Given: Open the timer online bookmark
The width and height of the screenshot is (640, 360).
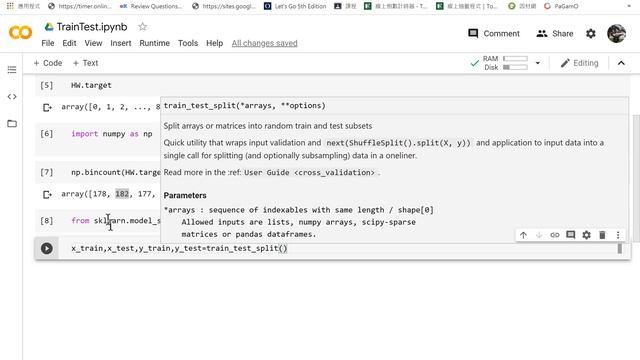Looking at the screenshot, I should pos(80,6).
